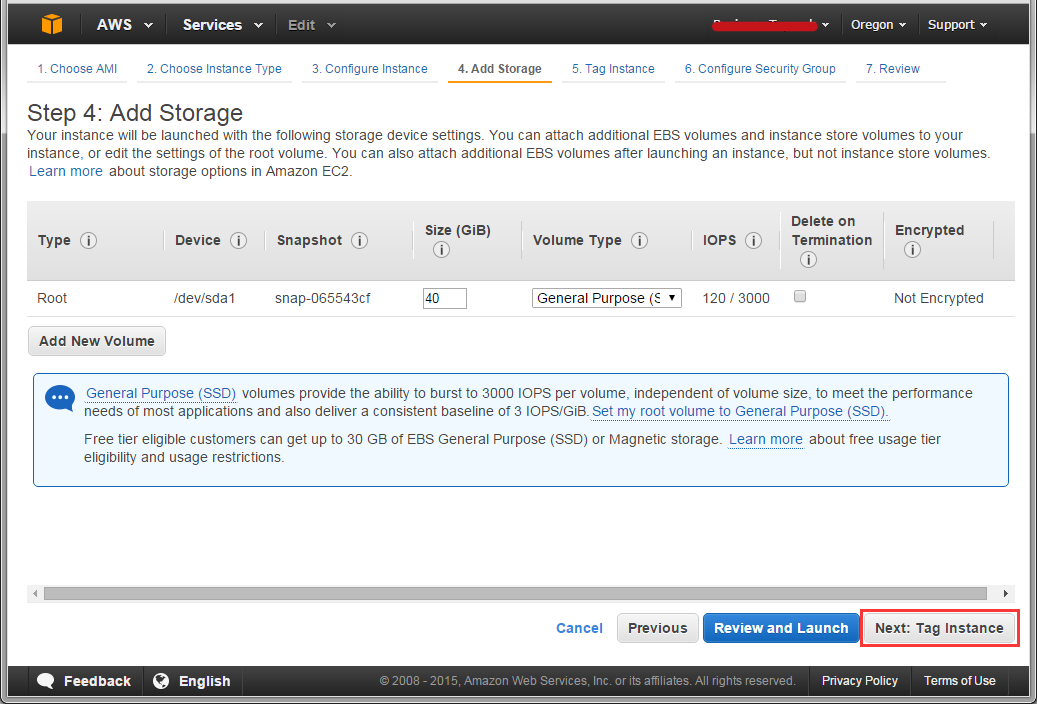Go to 2. Choose Instance Type tab

point(214,69)
